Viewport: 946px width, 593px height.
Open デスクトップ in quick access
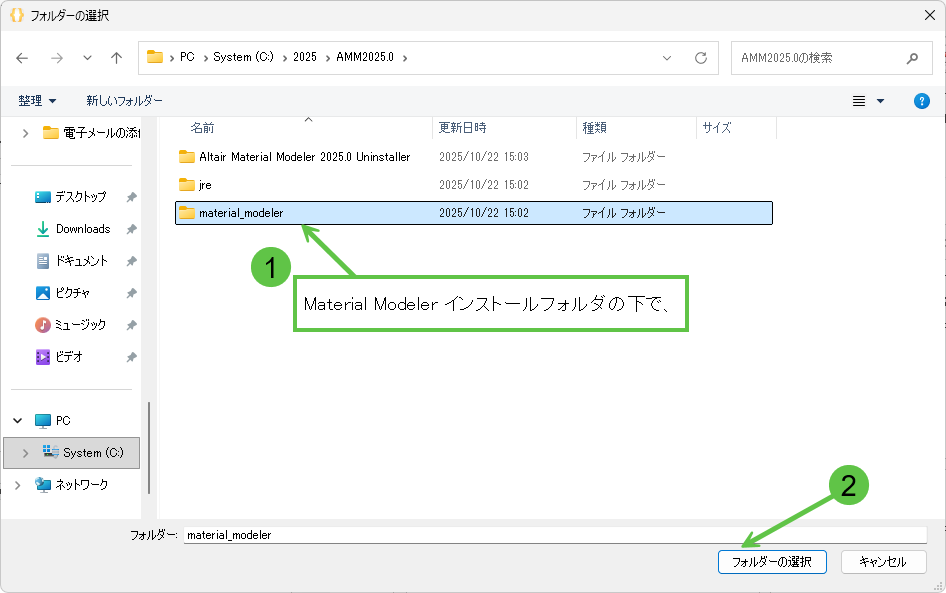coord(80,197)
